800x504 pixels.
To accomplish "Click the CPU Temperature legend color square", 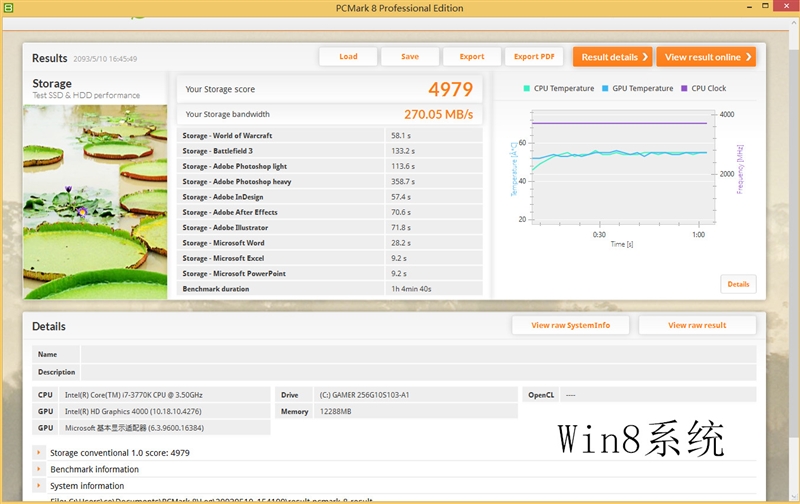I will [x=527, y=89].
